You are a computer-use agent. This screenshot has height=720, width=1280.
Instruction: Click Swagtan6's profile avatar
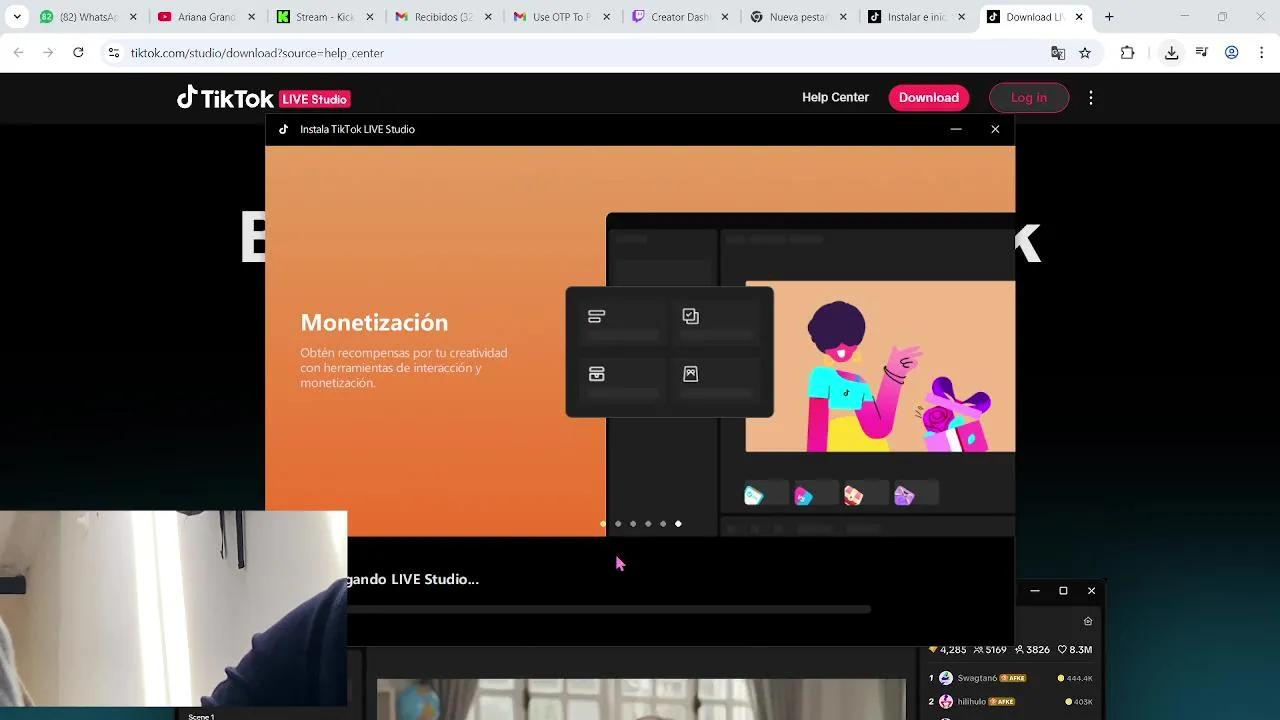(946, 678)
